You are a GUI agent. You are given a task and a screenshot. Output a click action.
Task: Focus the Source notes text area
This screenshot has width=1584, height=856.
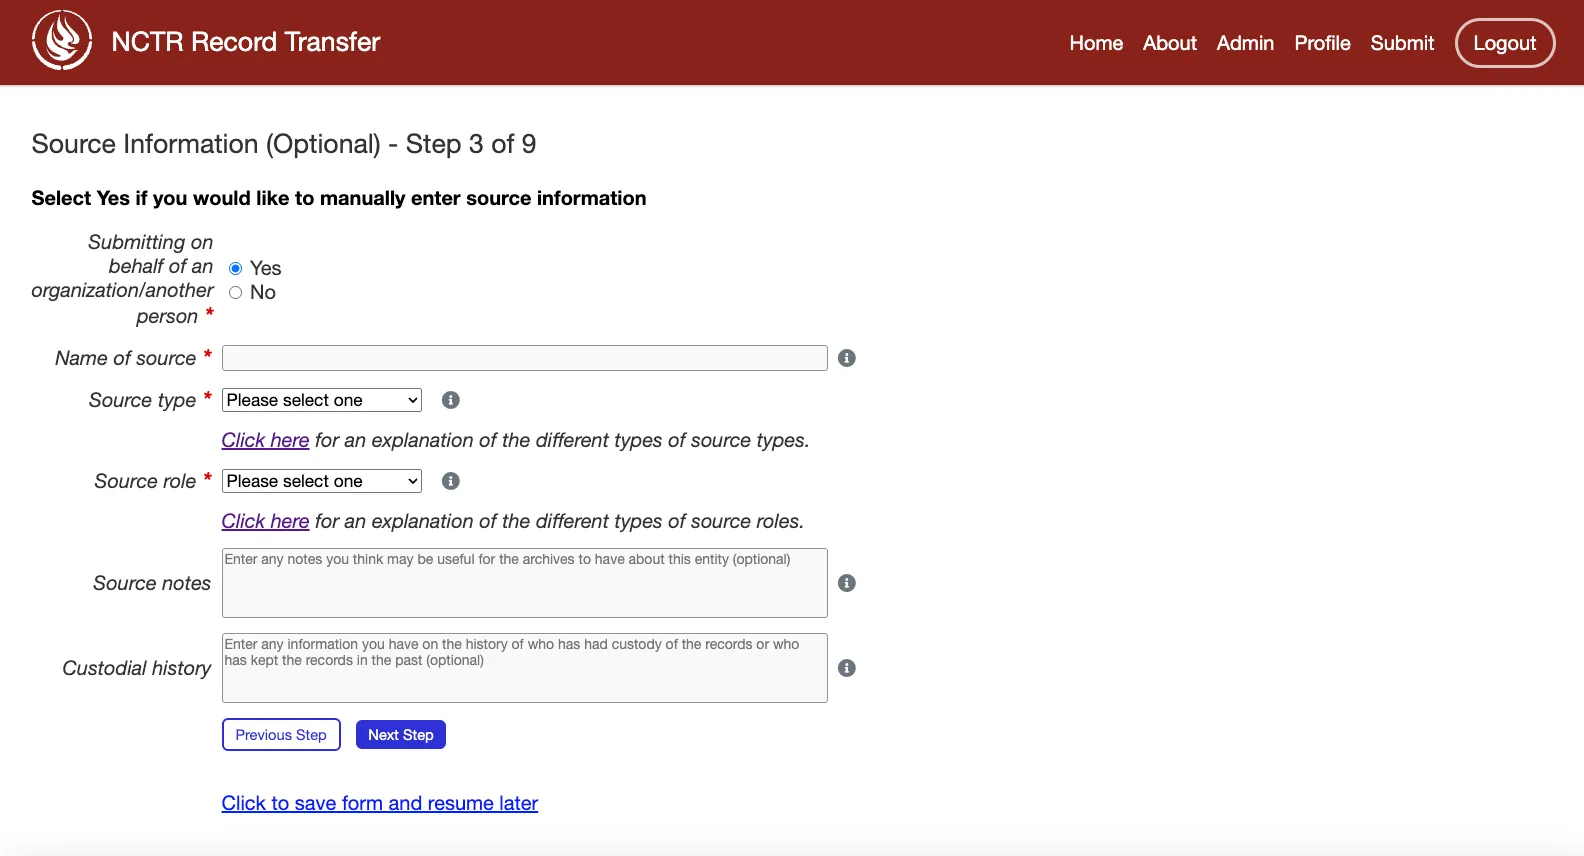[x=525, y=583]
